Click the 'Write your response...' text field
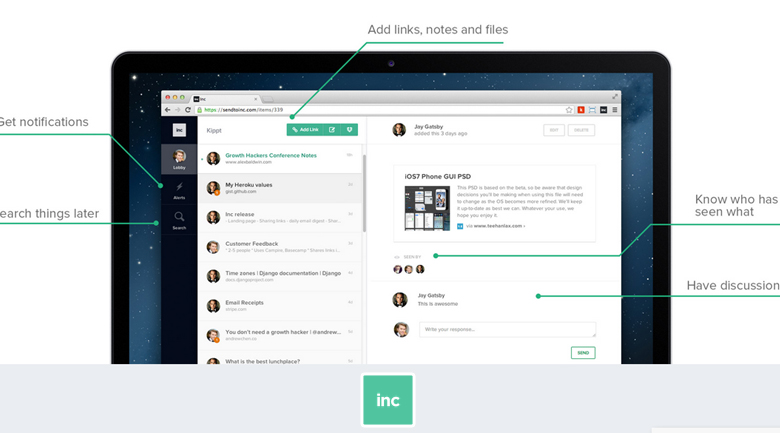 507,330
